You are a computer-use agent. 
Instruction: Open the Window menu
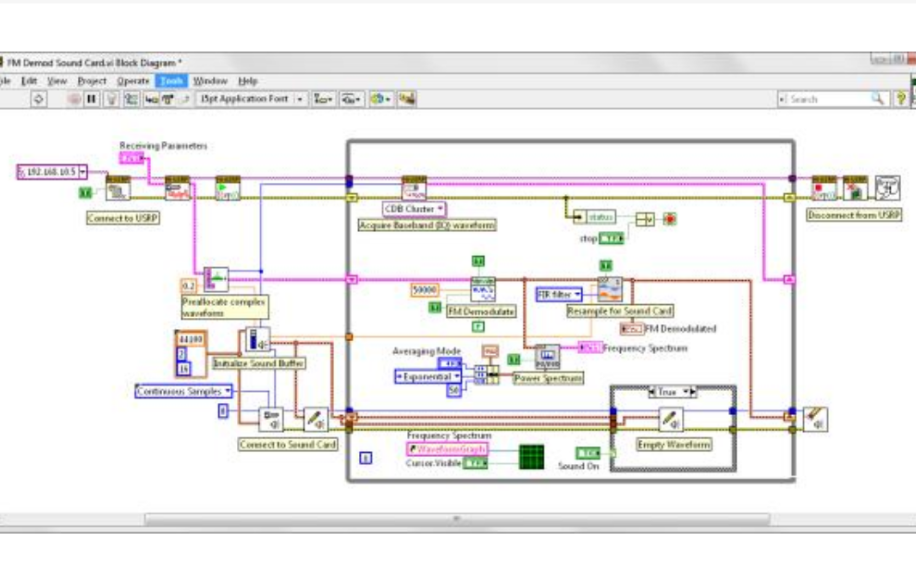point(210,81)
